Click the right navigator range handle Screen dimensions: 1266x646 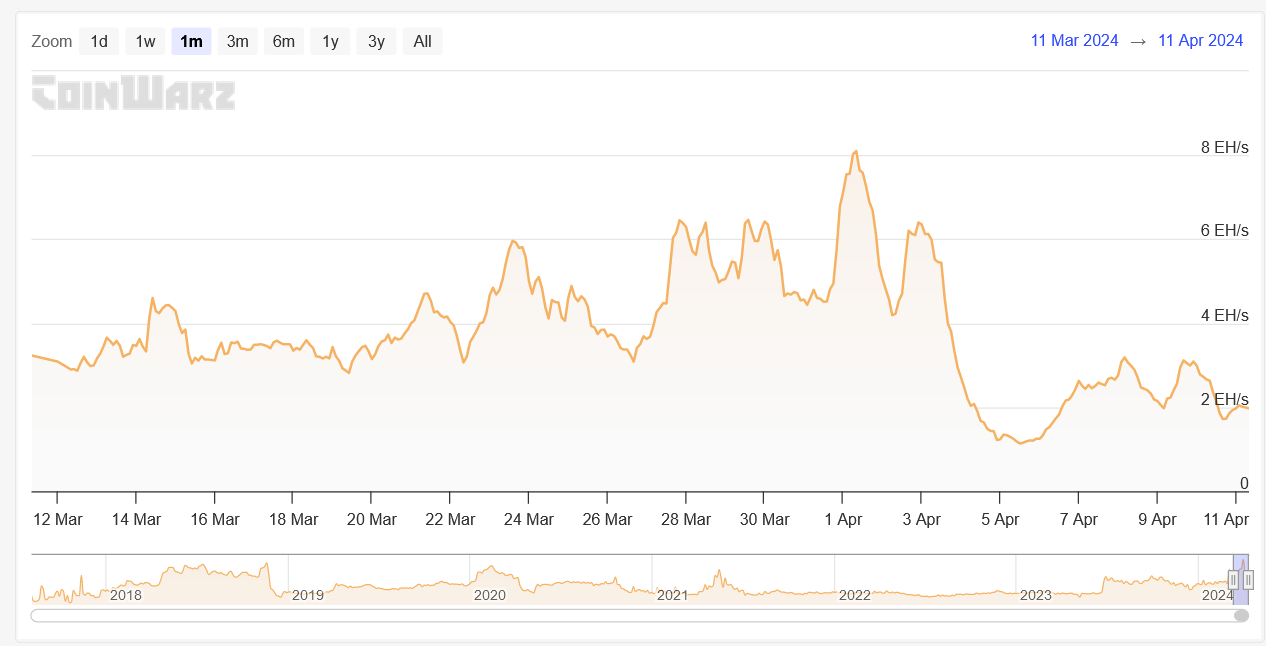[1248, 579]
